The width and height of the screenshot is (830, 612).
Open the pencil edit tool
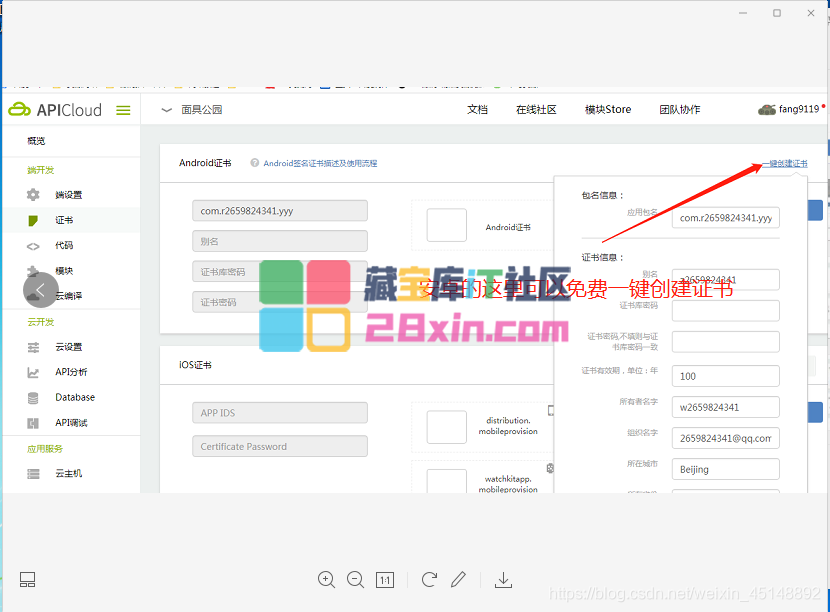(458, 579)
